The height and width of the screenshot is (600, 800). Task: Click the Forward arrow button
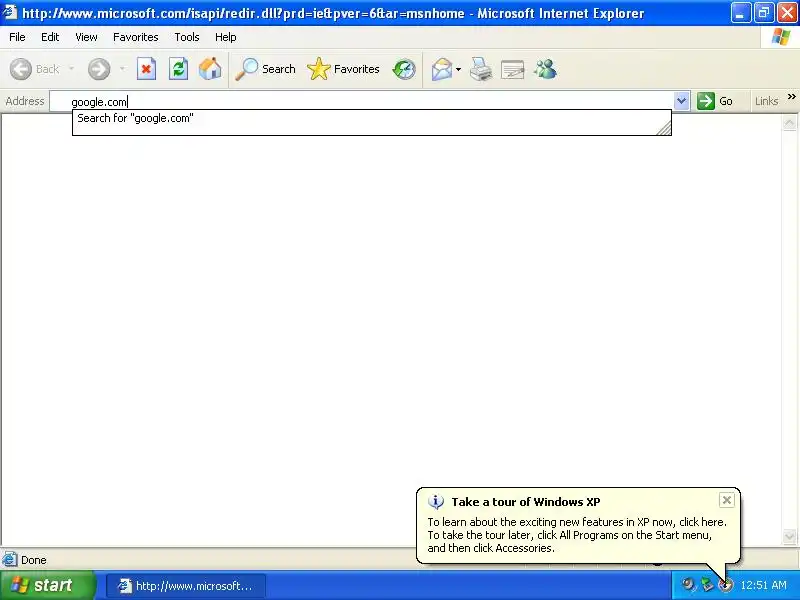pyautogui.click(x=99, y=69)
